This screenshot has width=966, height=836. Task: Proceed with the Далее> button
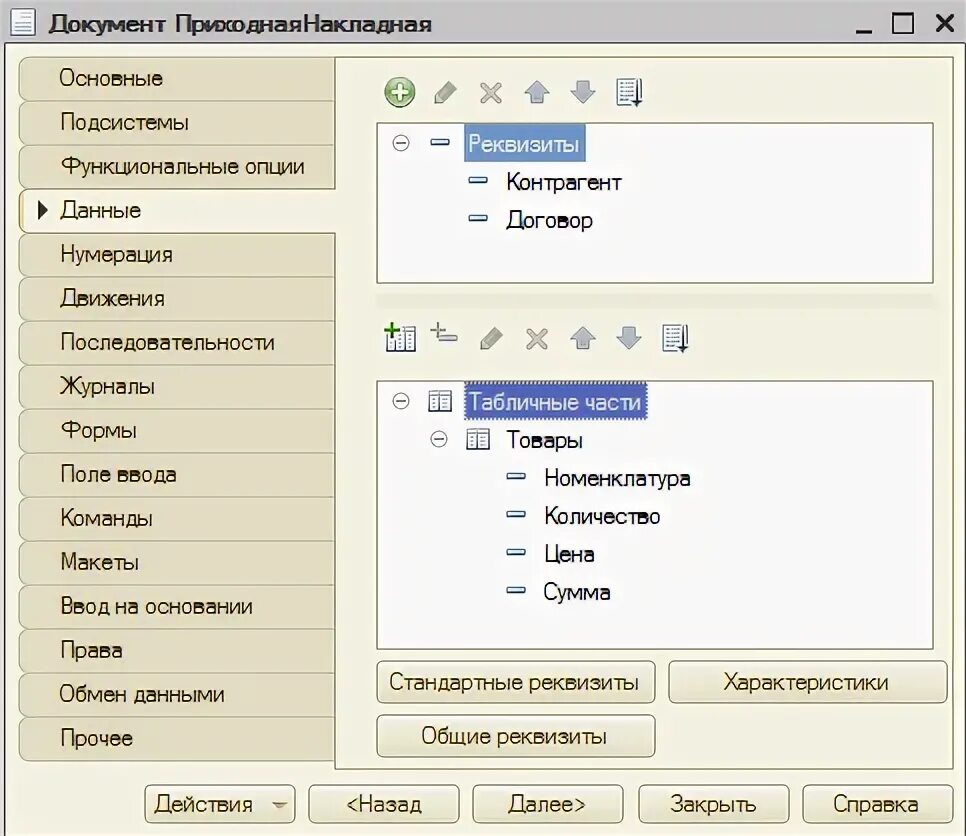[548, 804]
